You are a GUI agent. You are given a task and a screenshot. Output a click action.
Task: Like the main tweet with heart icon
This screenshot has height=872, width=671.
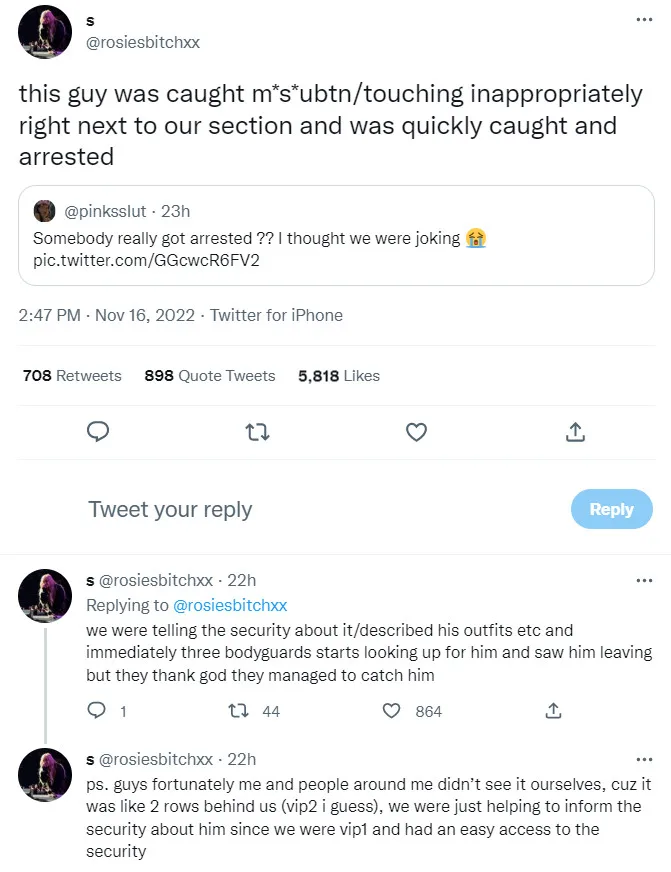pyautogui.click(x=416, y=432)
